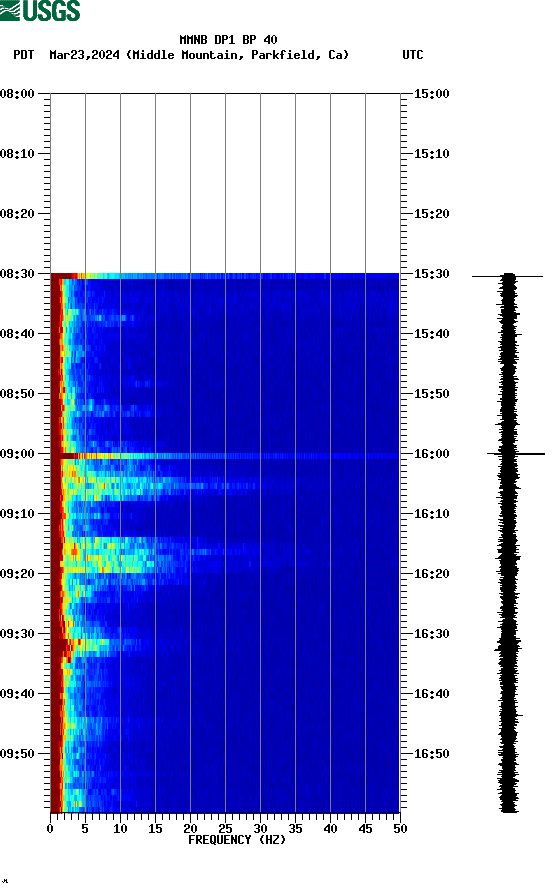Click the 0 Hz frequency tick label

click(x=50, y=829)
